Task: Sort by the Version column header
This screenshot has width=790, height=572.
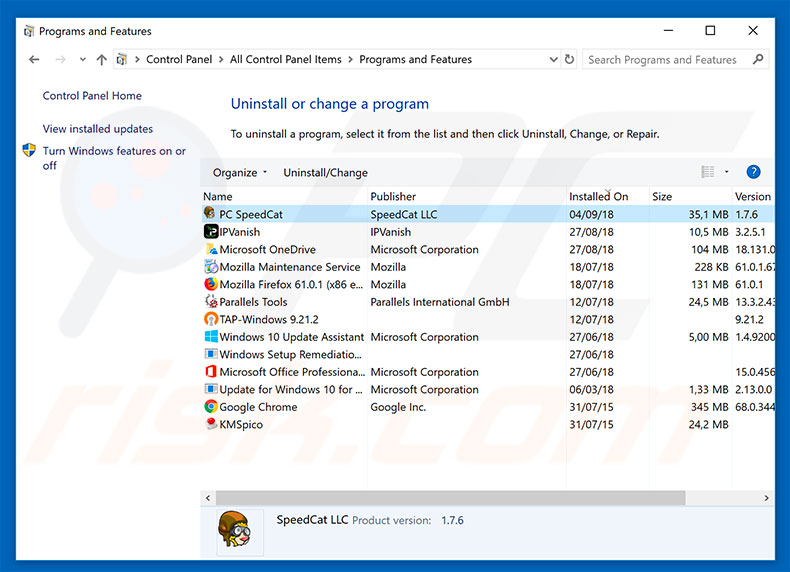Action: (x=753, y=197)
